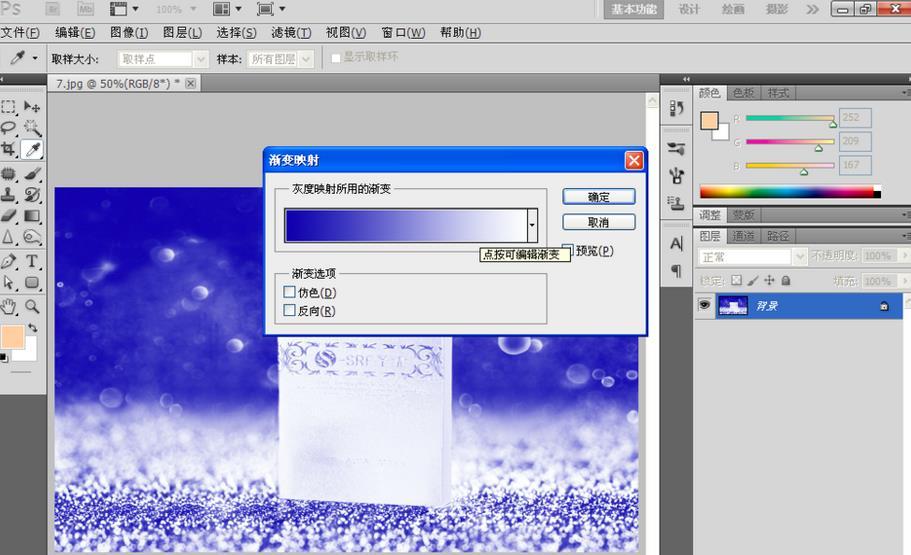Select the Pen tool
Image resolution: width=911 pixels, height=555 pixels.
9,261
